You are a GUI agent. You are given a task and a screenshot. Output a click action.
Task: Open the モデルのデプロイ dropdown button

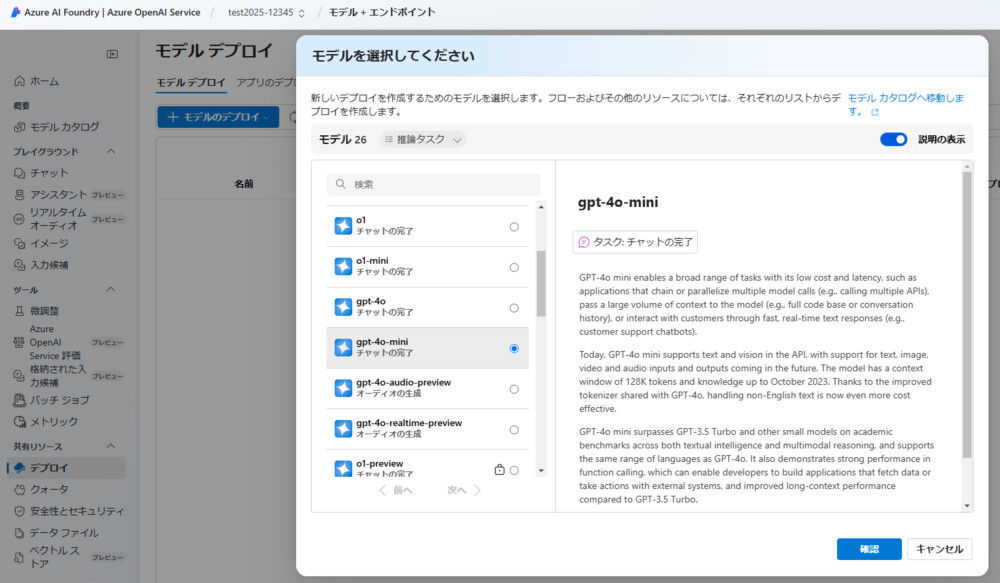(x=218, y=117)
